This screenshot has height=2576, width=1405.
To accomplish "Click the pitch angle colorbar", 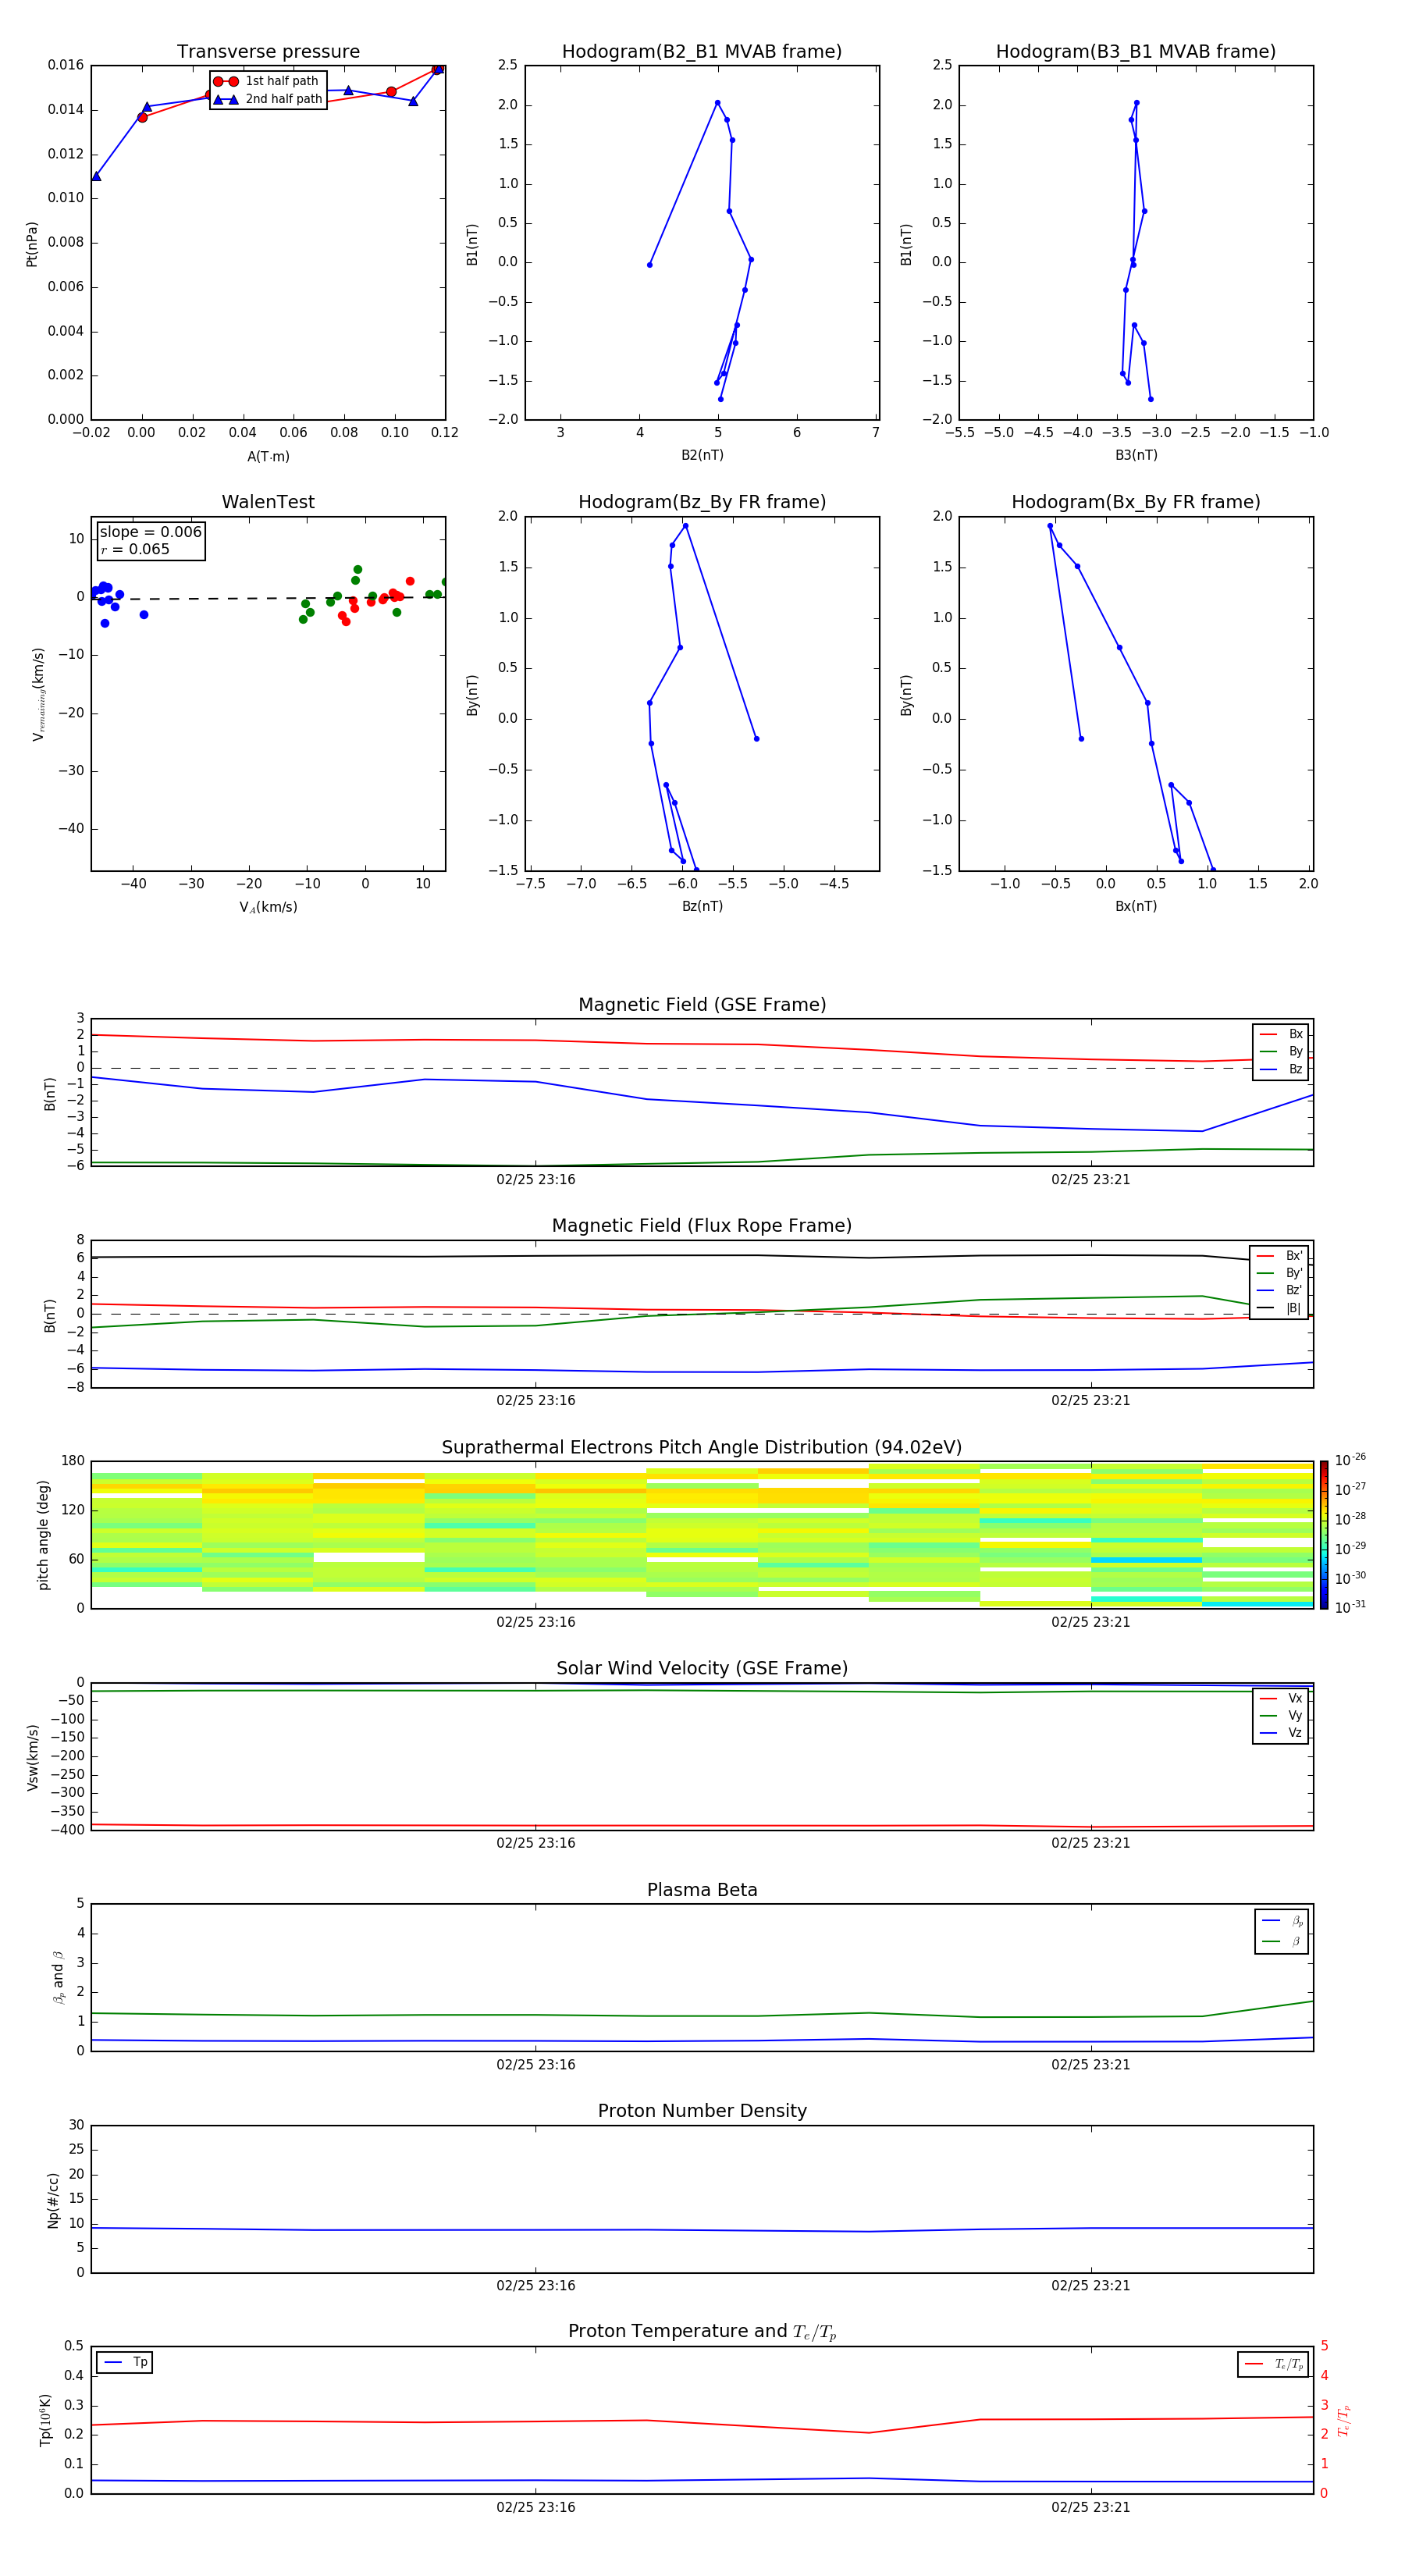I will (1323, 1535).
